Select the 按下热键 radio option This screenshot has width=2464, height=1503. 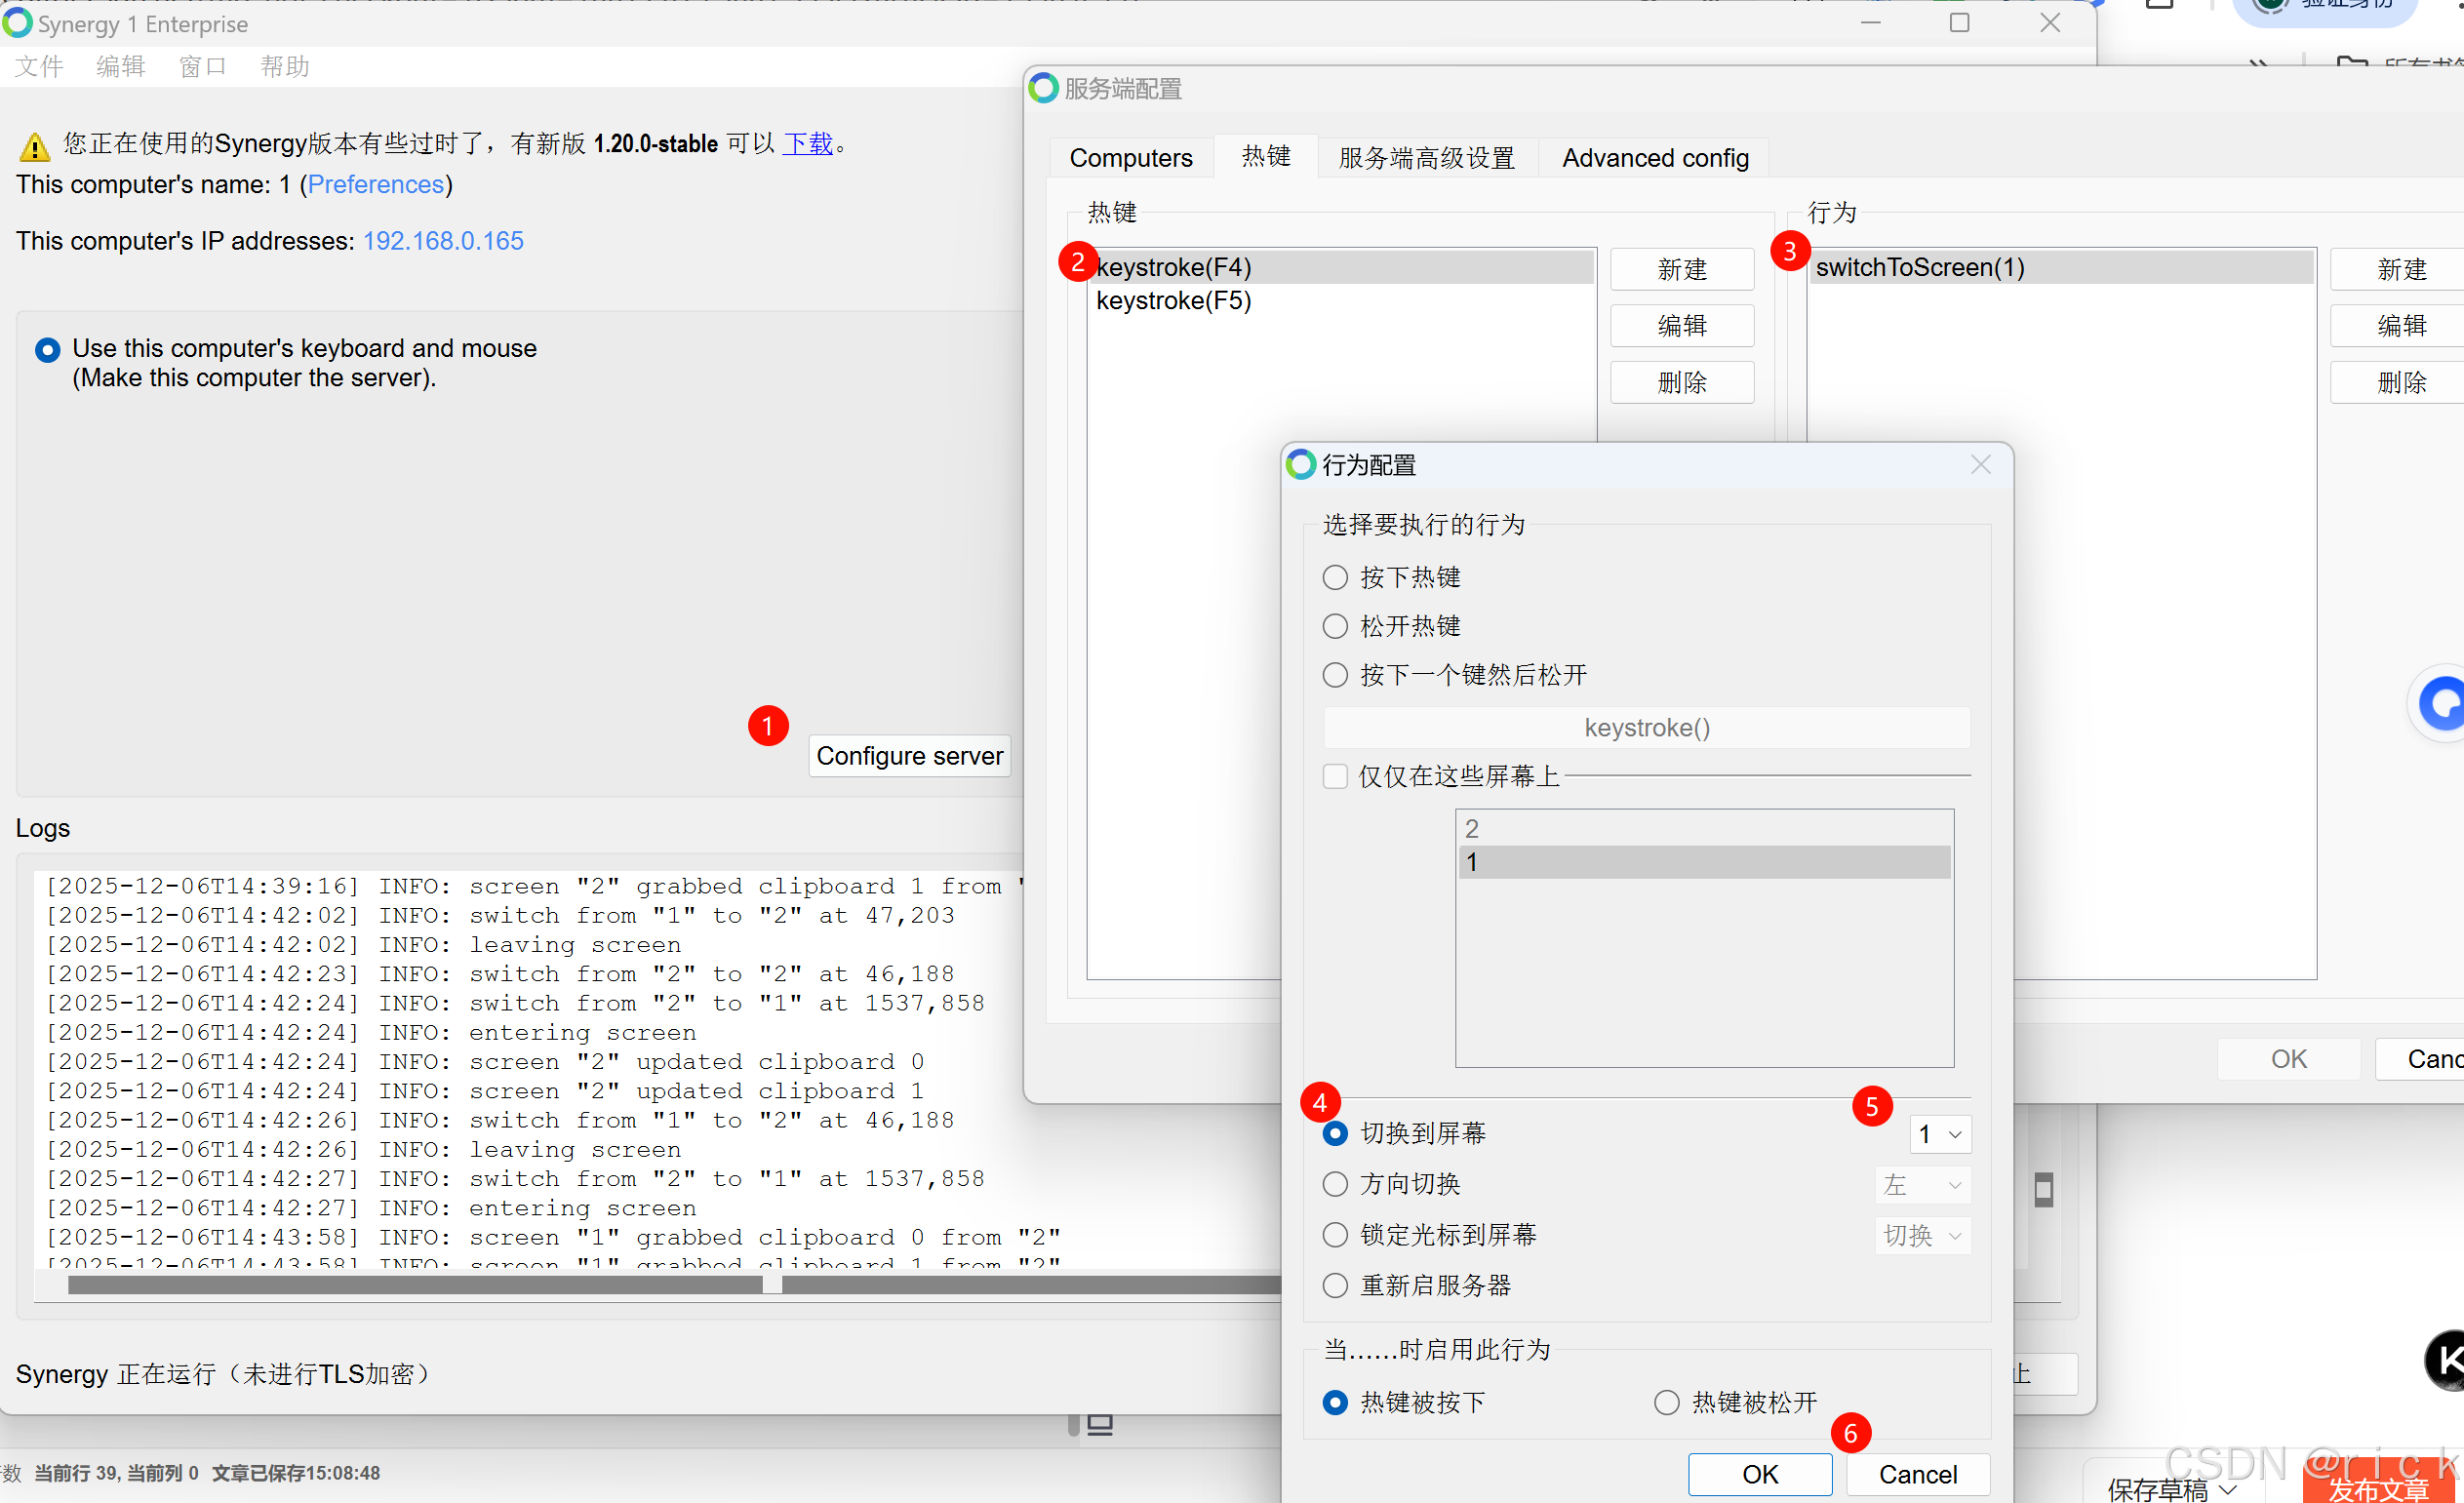coord(1335,577)
